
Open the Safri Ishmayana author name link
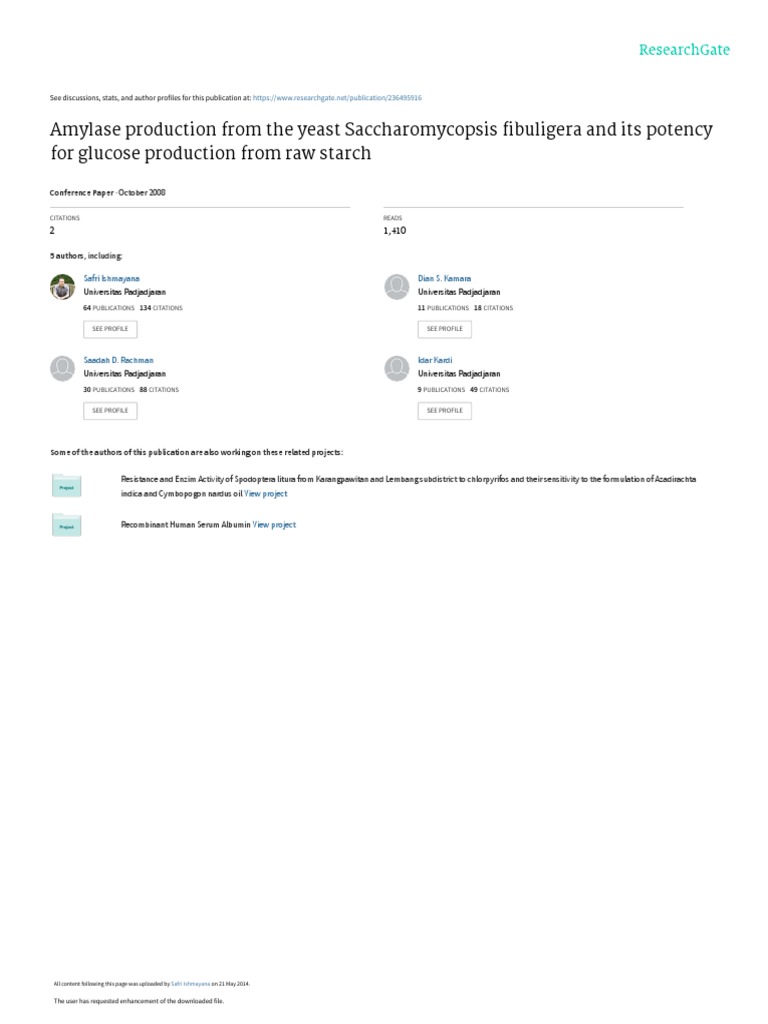[x=109, y=278]
